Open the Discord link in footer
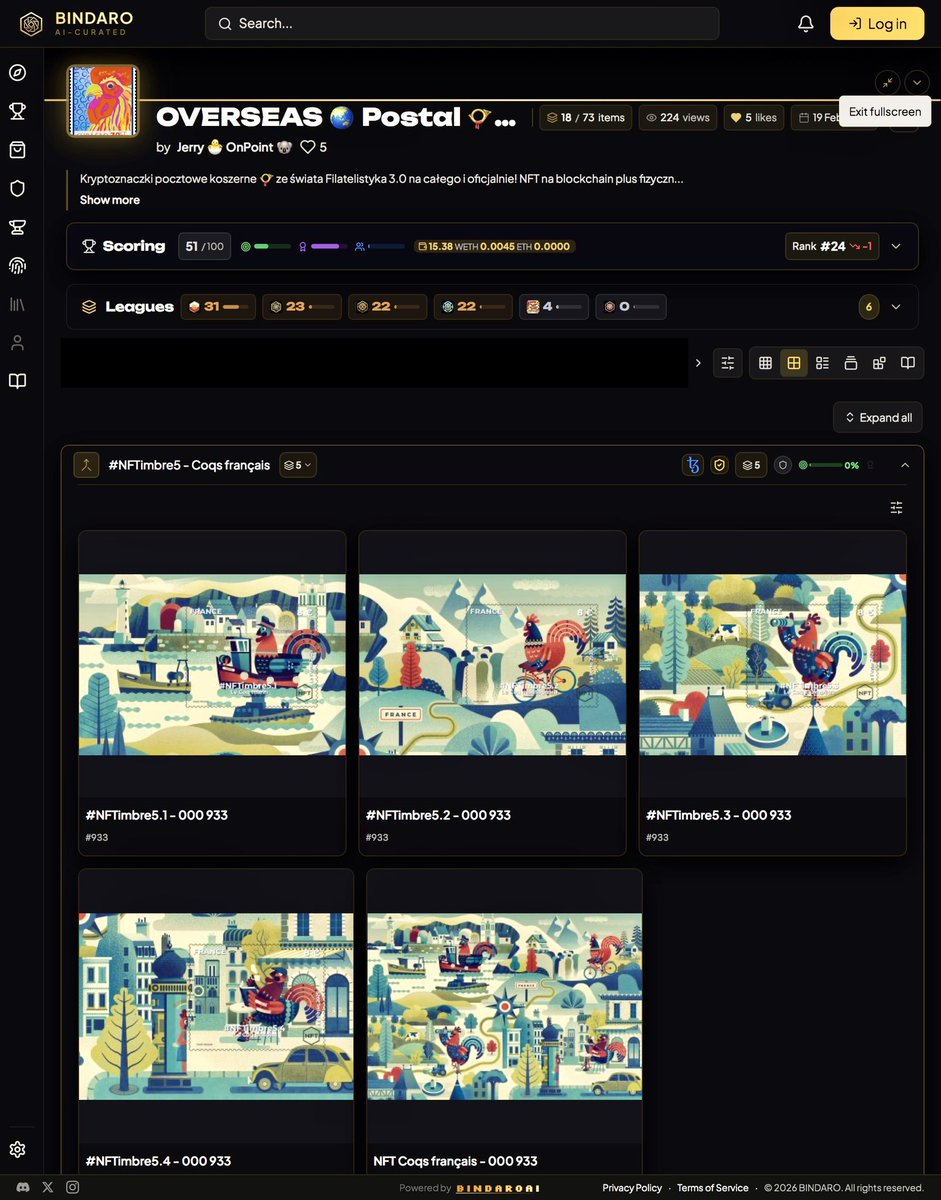The width and height of the screenshot is (941, 1200). tap(22, 1187)
